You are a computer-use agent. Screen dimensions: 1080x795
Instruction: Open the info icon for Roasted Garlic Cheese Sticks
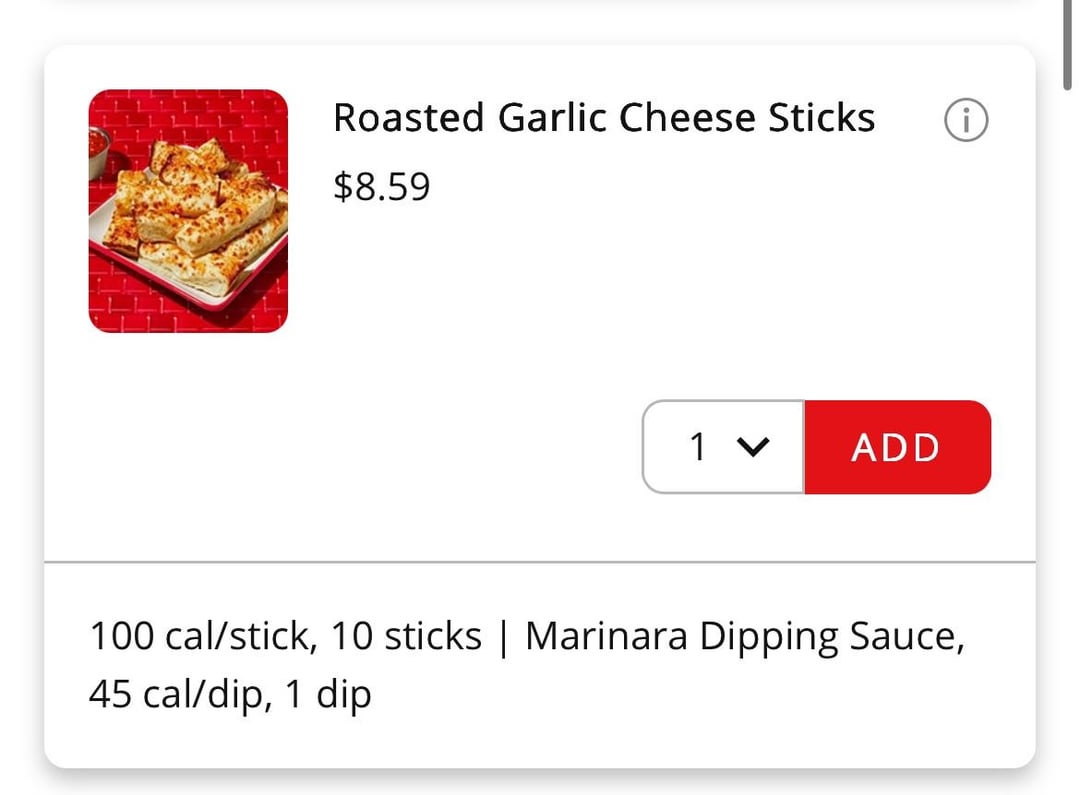(965, 121)
